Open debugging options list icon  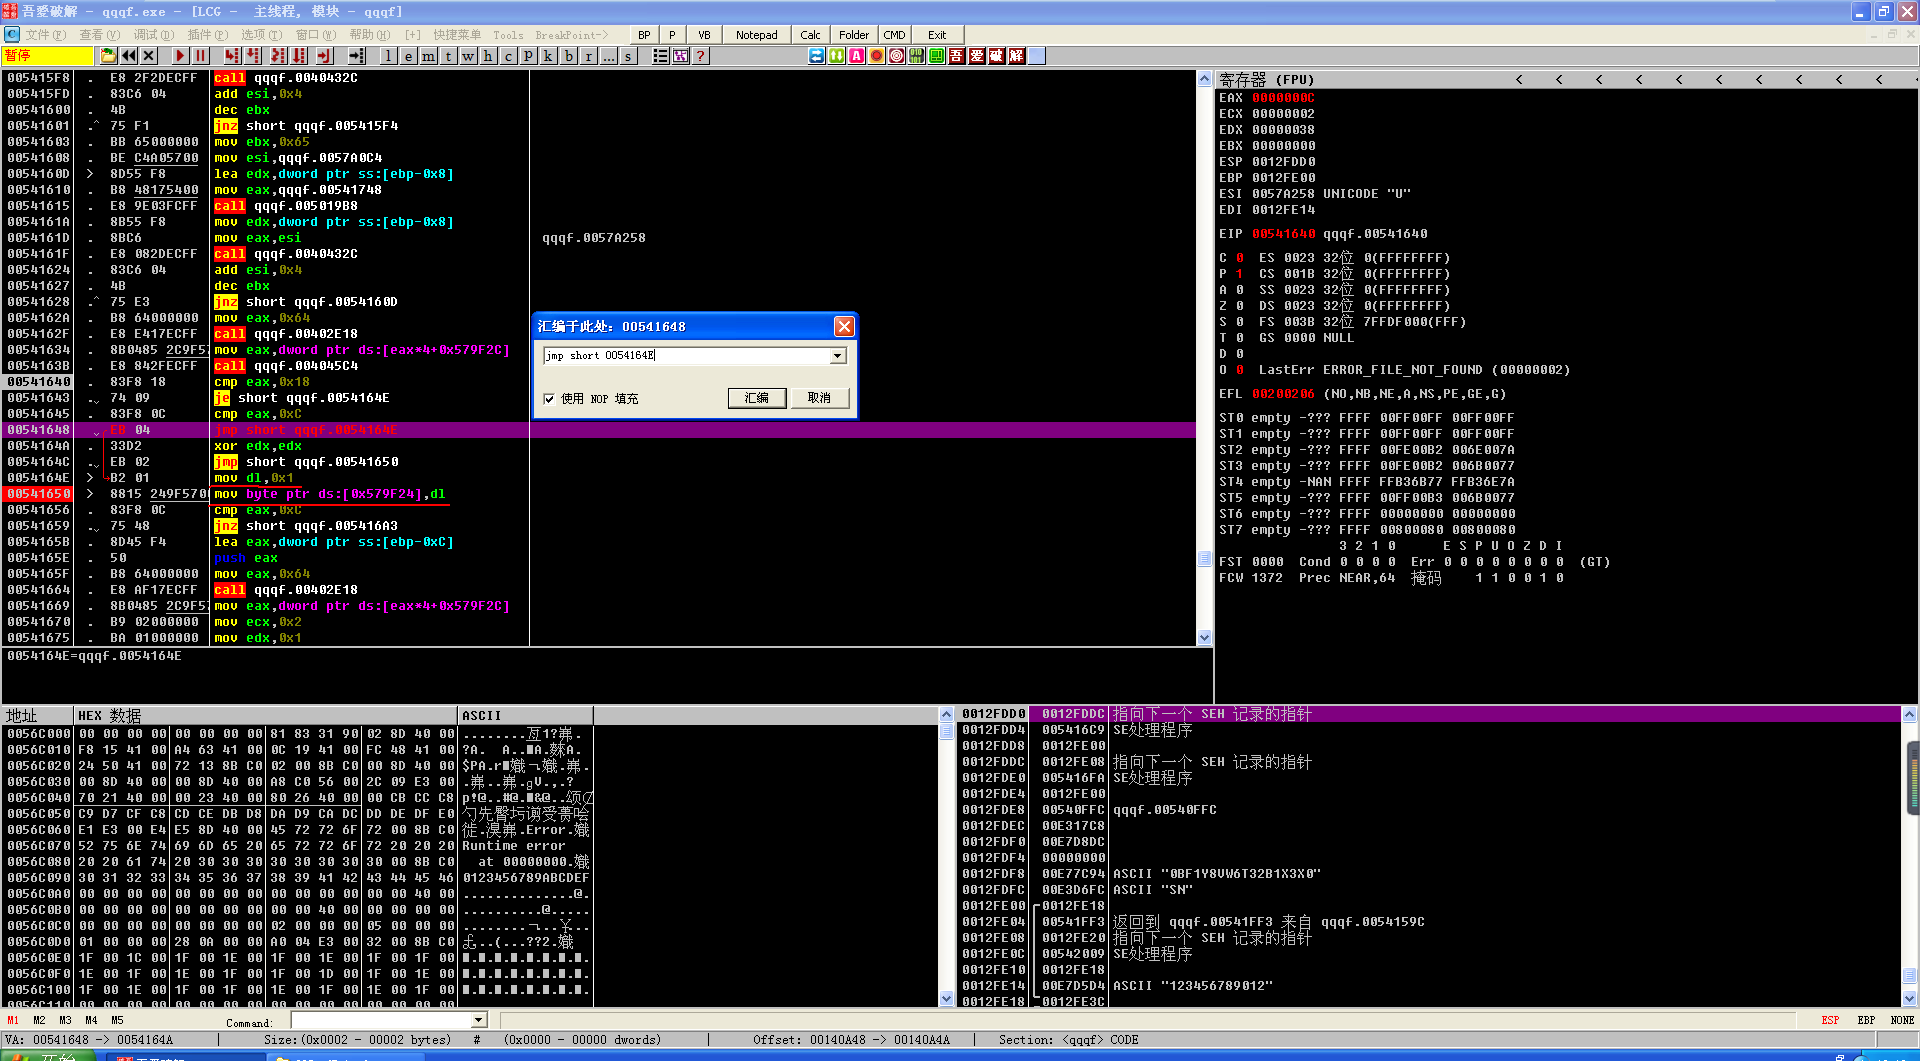(660, 56)
